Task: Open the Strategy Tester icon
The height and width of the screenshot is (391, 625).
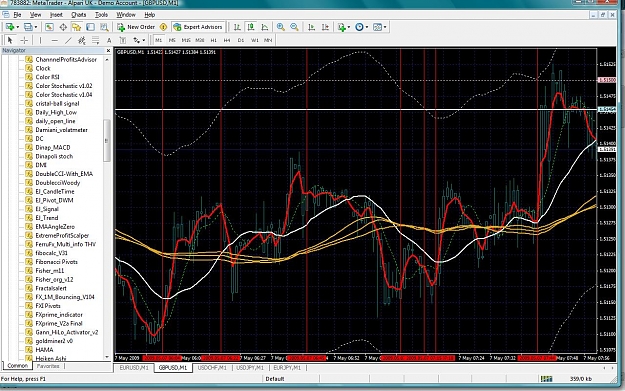Action: pyautogui.click(x=104, y=27)
